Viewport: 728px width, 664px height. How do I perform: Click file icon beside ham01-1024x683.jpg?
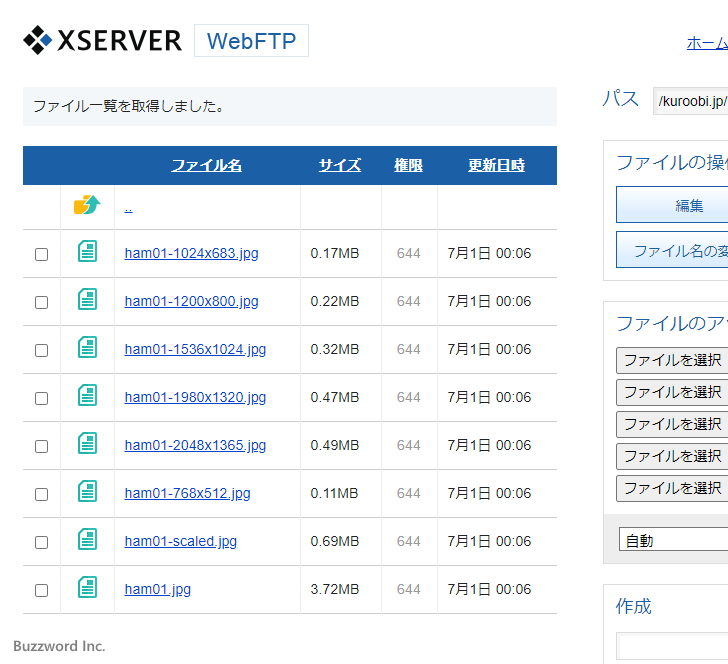coord(88,252)
